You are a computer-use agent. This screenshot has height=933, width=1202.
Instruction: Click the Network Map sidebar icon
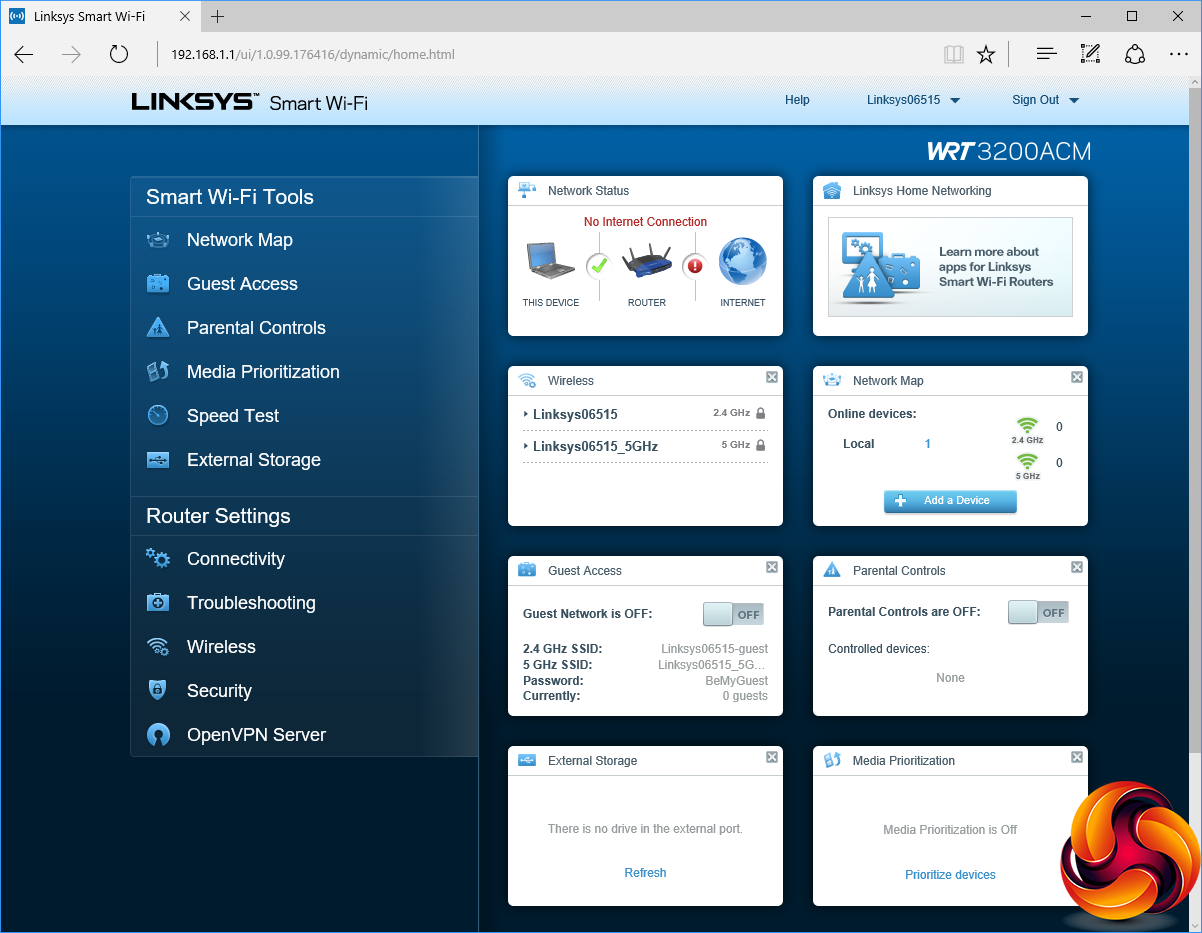(158, 240)
